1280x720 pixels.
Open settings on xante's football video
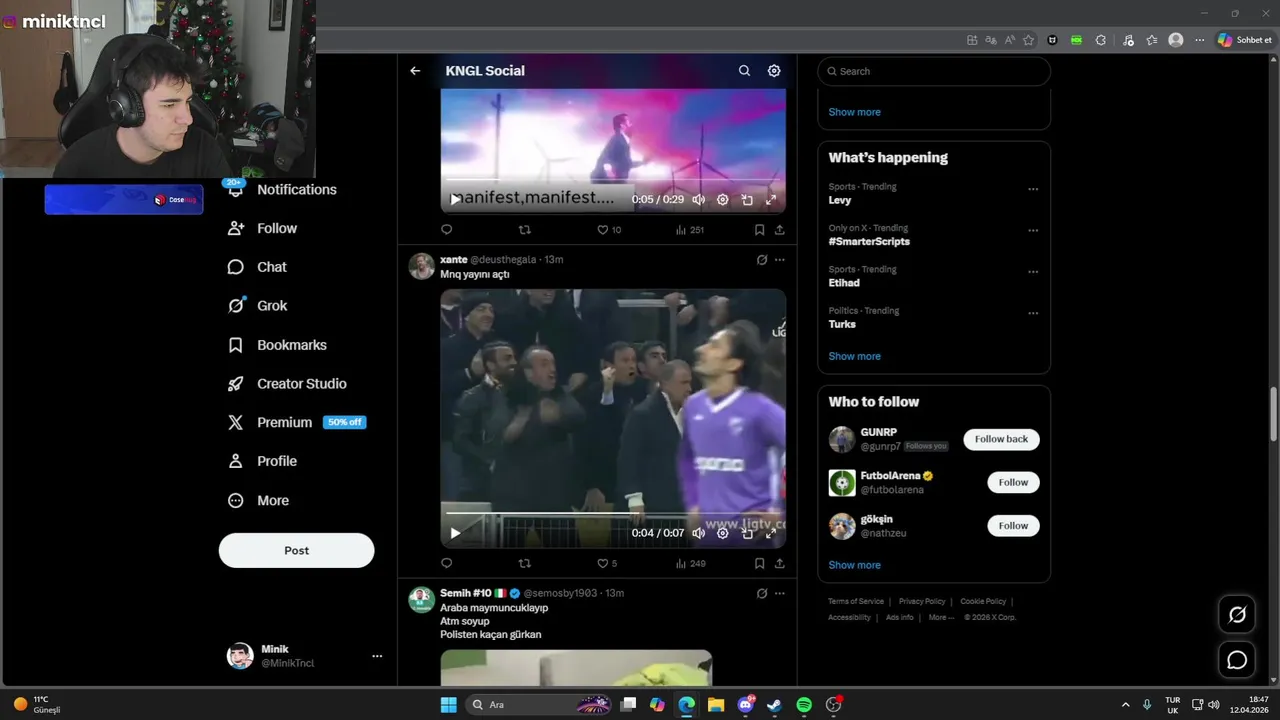point(723,533)
